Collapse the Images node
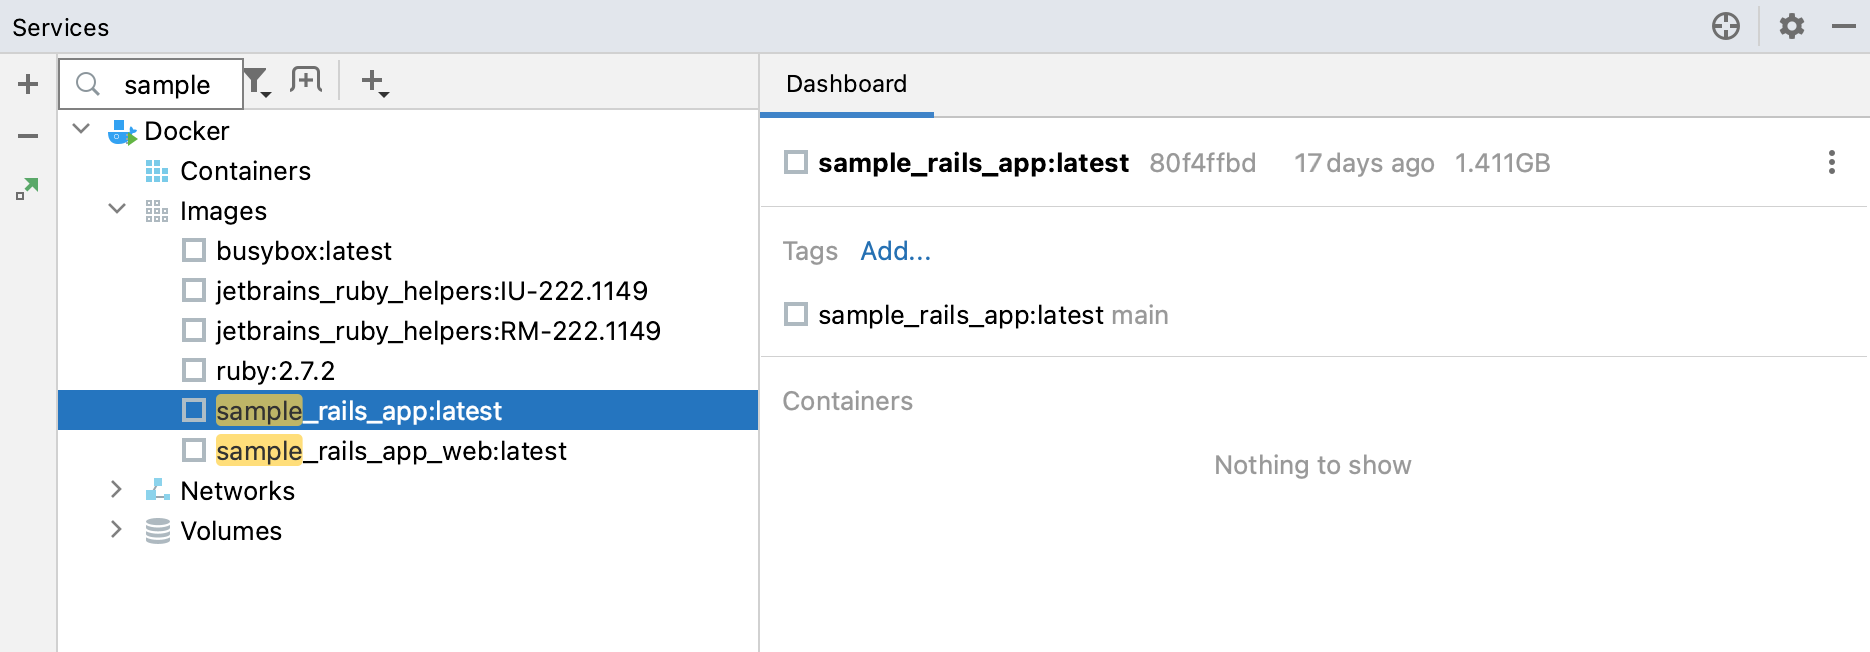The width and height of the screenshot is (1870, 652). pos(117,210)
